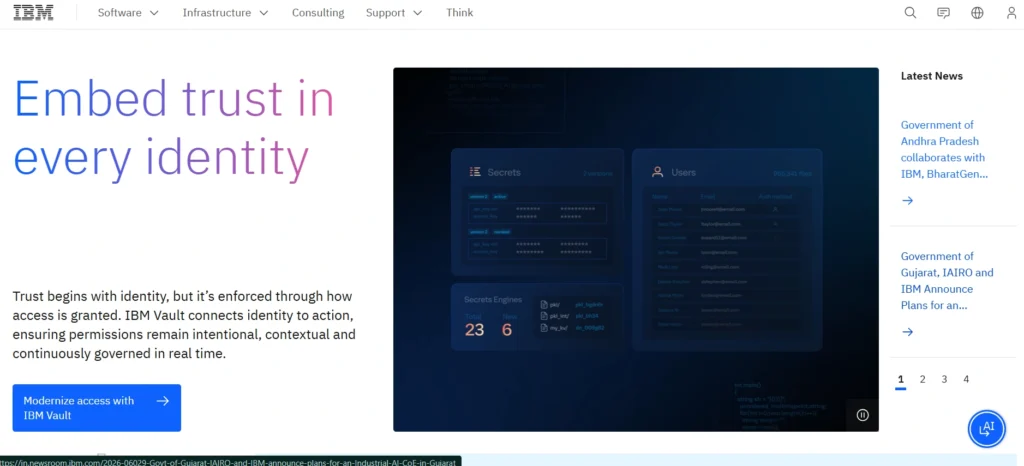Open Government of Andhra Pradesh news link
1024x466 pixels.
point(944,149)
